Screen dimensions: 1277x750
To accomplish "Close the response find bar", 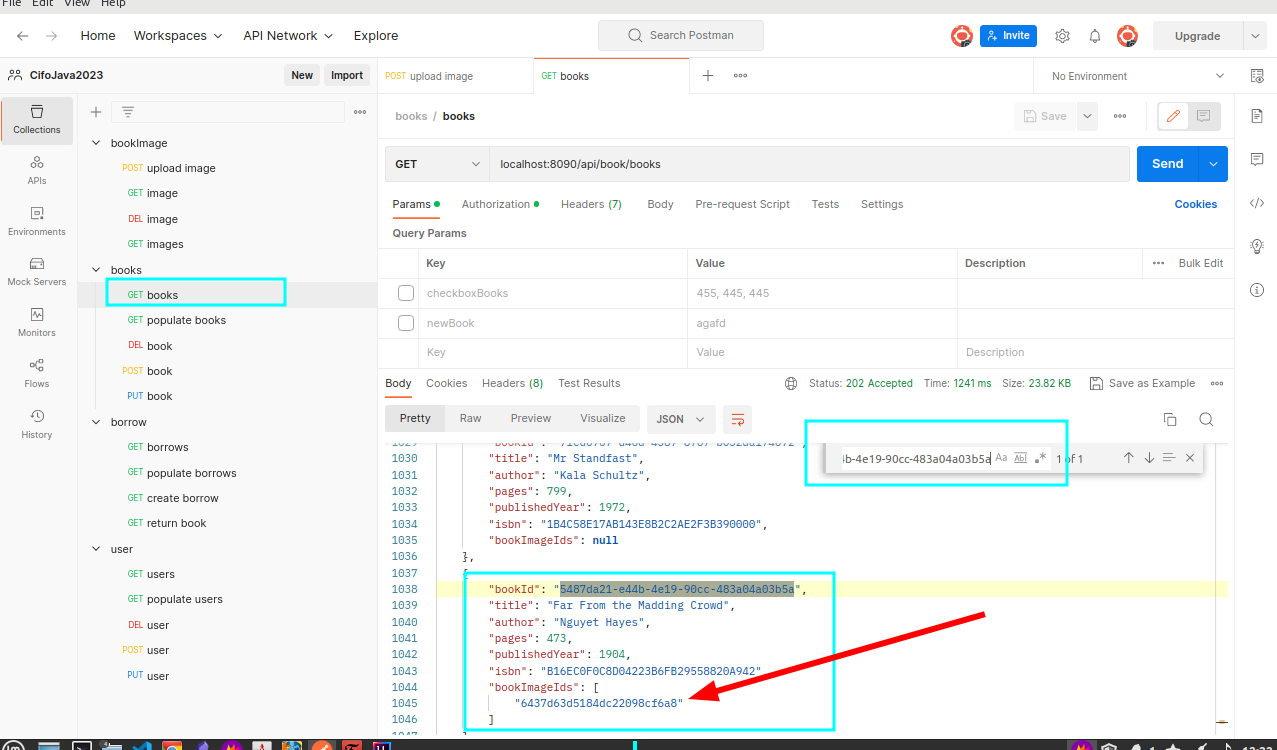I will click(x=1190, y=458).
